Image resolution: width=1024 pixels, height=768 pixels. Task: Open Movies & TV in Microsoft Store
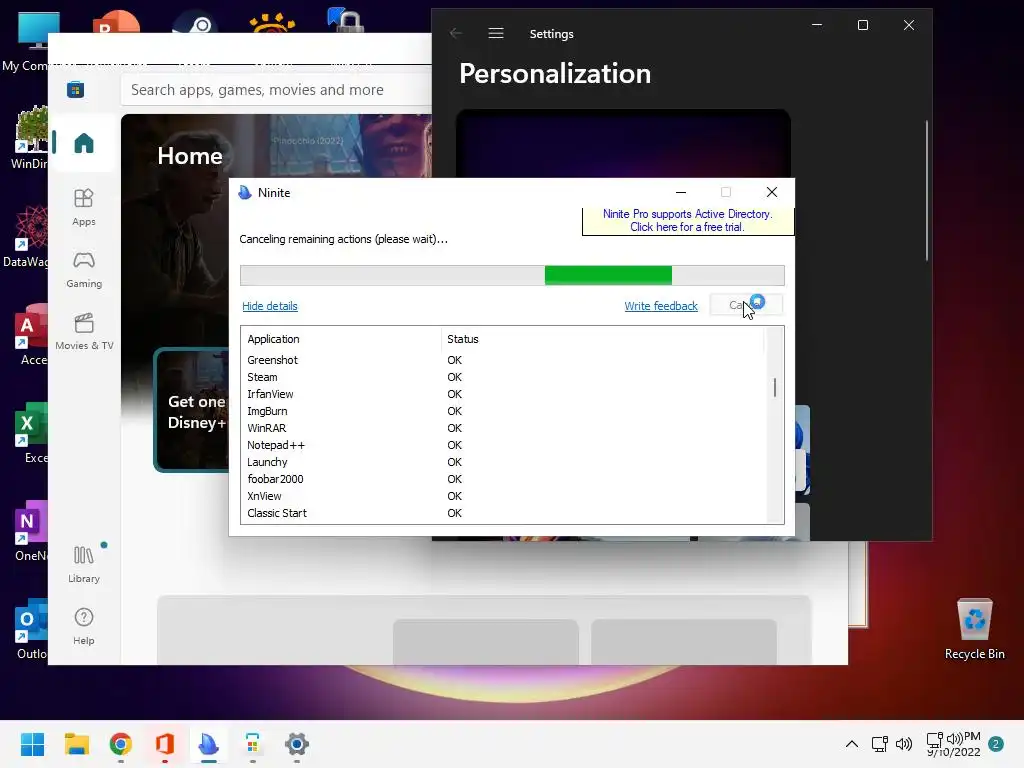pyautogui.click(x=84, y=332)
